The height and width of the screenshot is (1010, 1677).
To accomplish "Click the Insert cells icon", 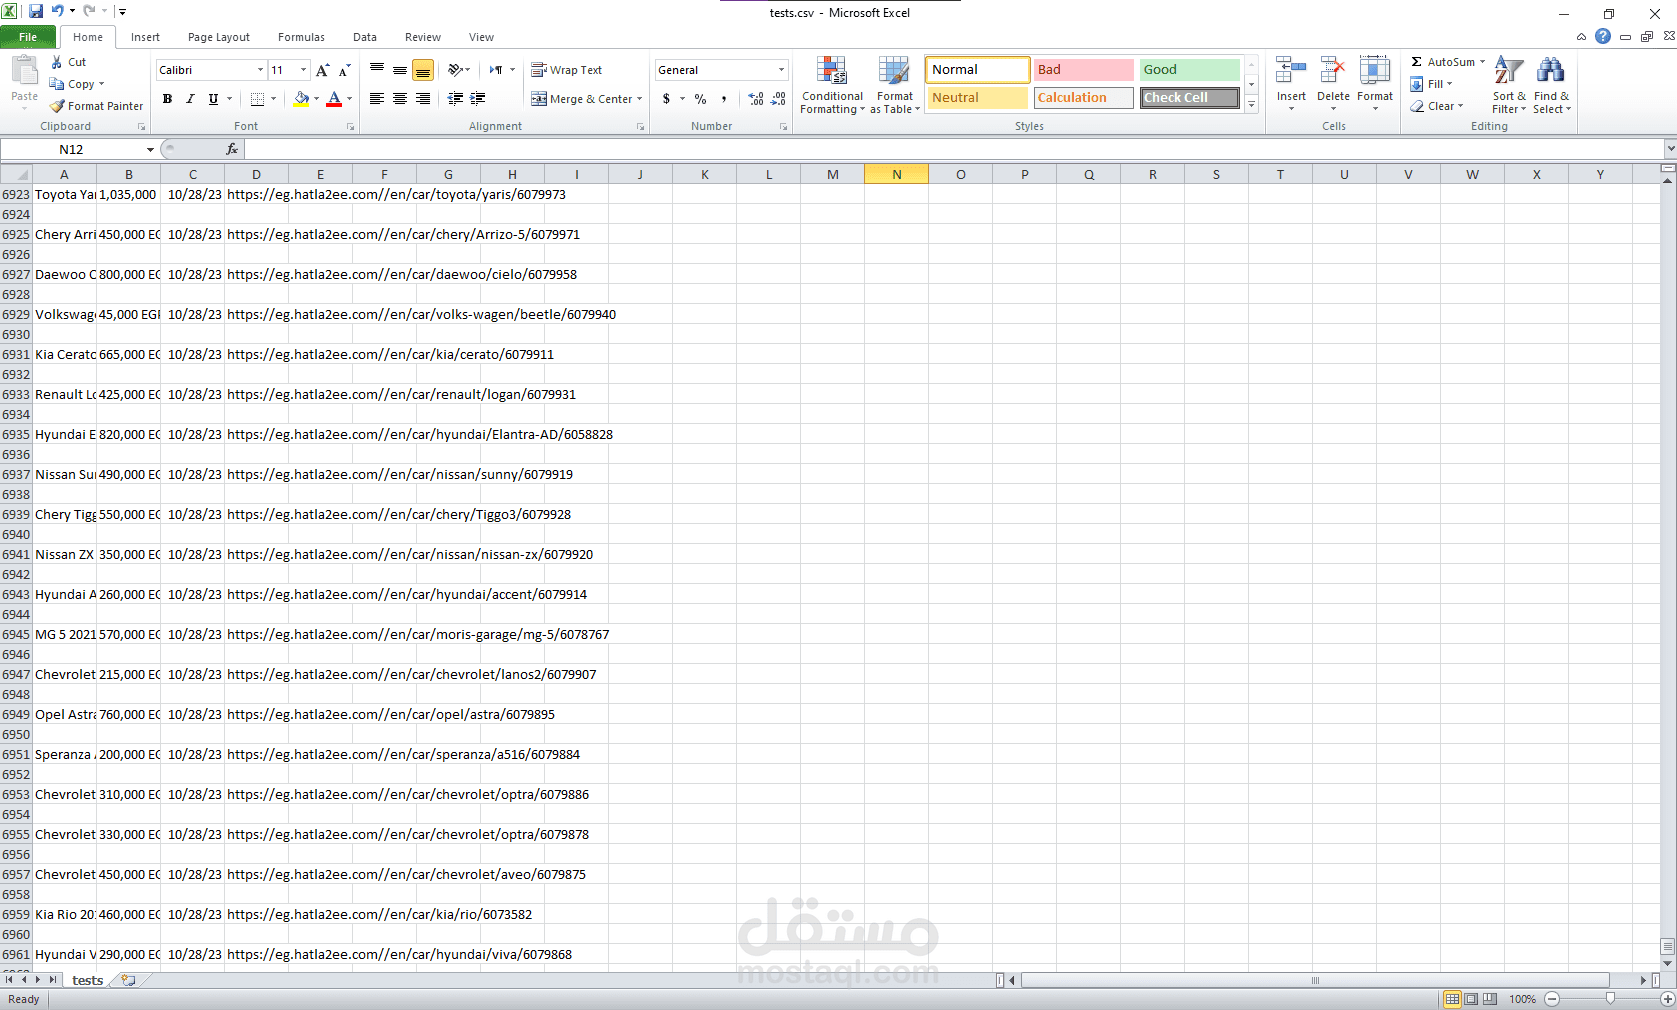I will (1291, 71).
